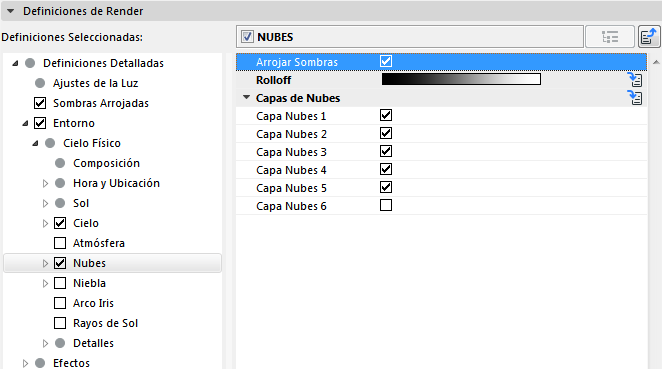Image resolution: width=662 pixels, height=369 pixels.
Task: Toggle the Entorno checkbox
Action: (x=40, y=123)
